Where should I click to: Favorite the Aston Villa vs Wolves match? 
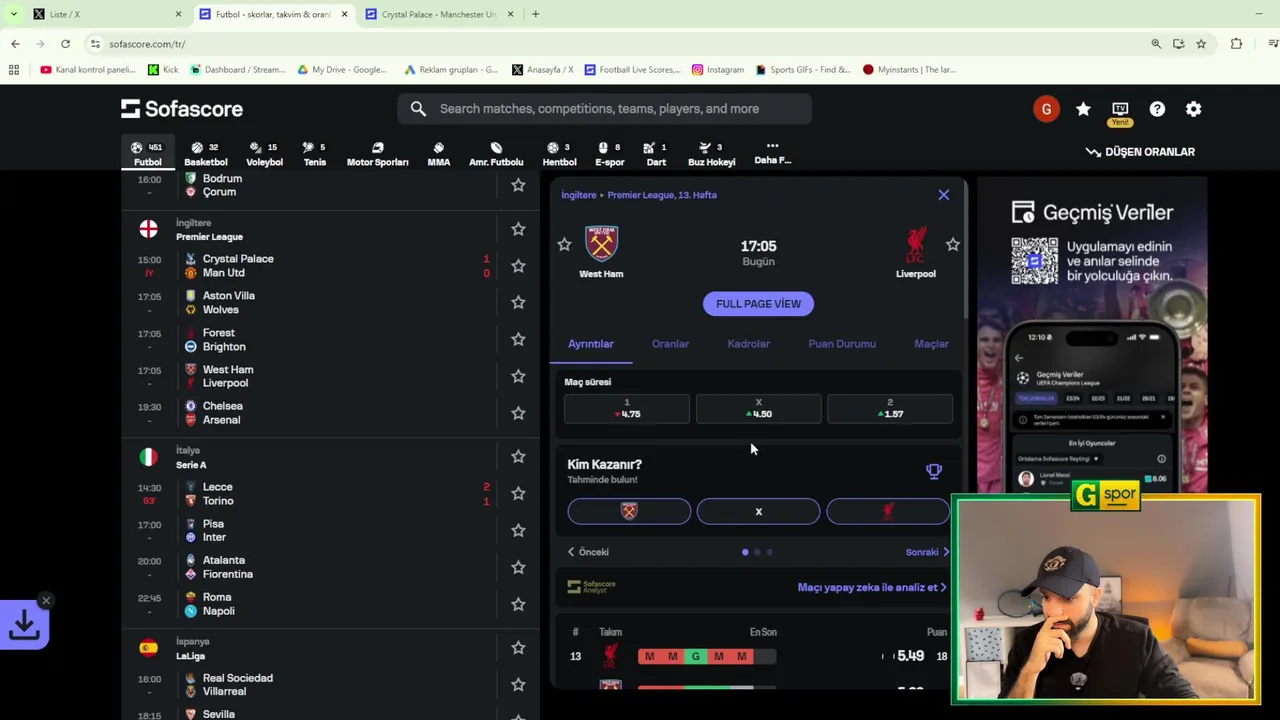518,302
